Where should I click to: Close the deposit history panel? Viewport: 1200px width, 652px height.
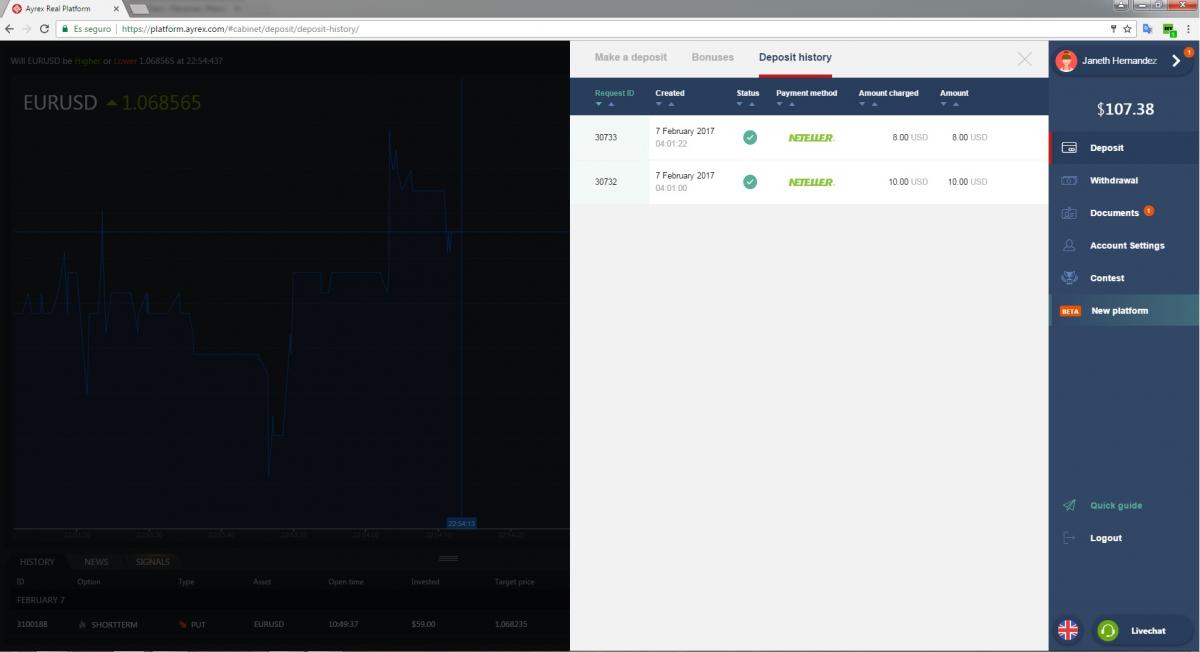(x=1024, y=59)
